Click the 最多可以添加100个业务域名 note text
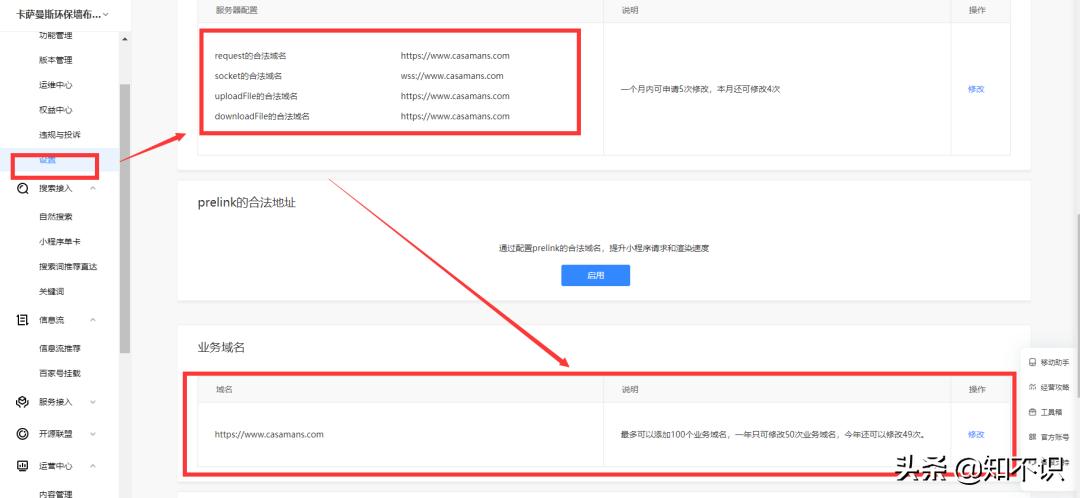The height and width of the screenshot is (498, 1080). pyautogui.click(x=773, y=435)
